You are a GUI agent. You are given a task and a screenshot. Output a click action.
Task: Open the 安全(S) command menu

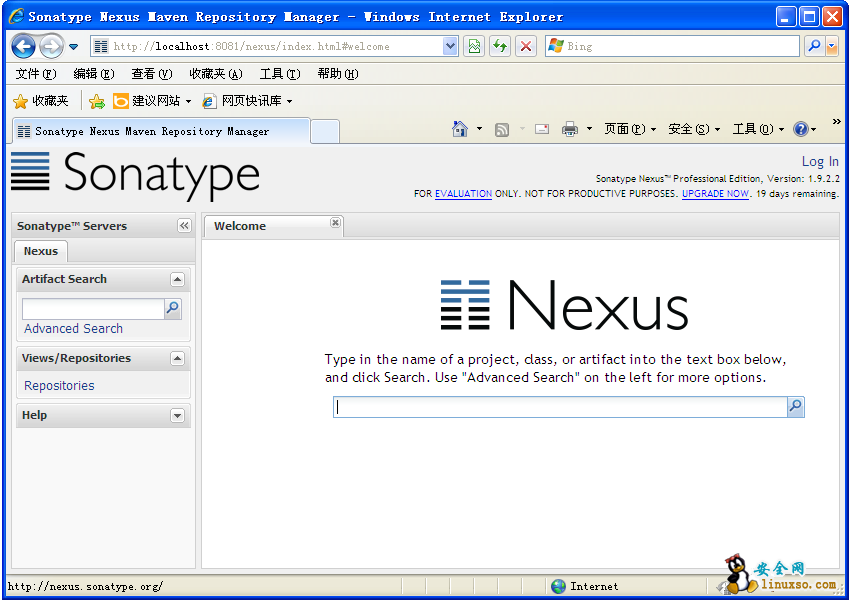[694, 129]
